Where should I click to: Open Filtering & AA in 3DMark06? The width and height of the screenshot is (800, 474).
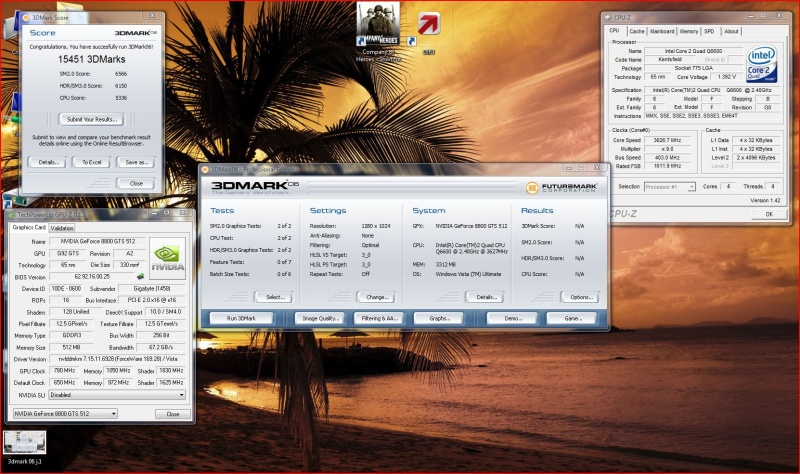click(x=379, y=318)
